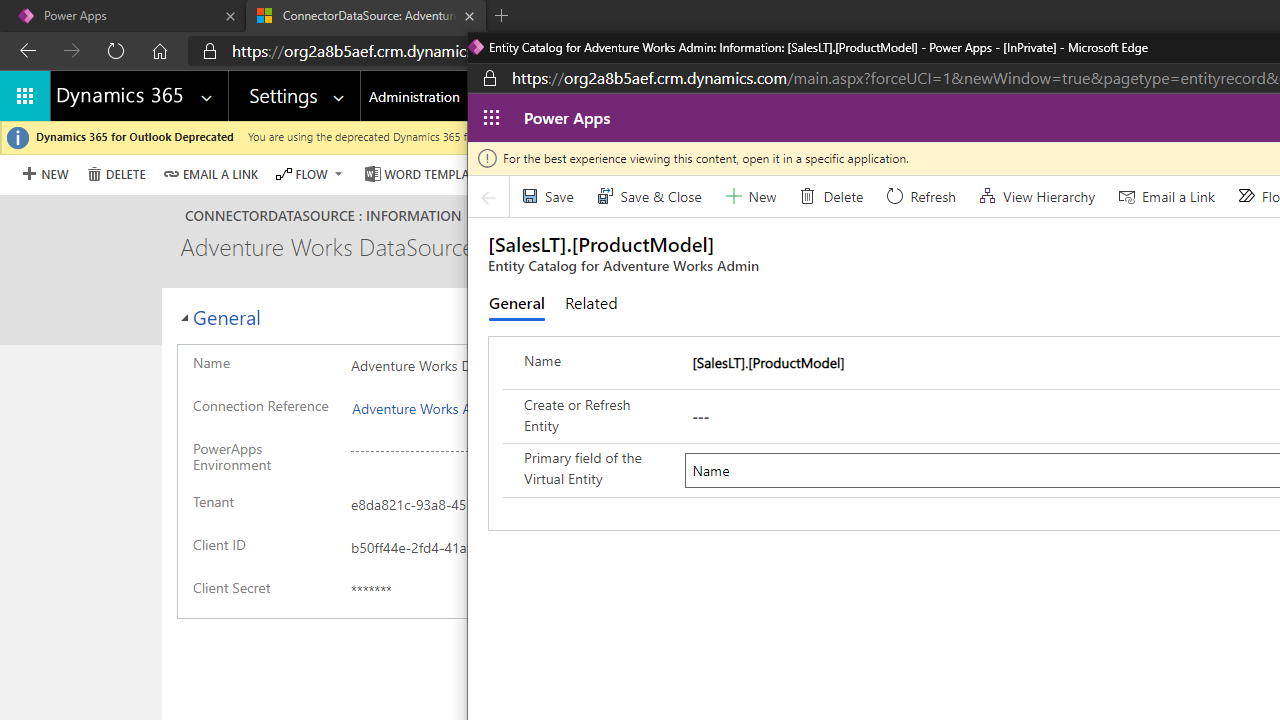Open Administration in navigation bar
Viewport: 1280px width, 720px height.
point(414,97)
